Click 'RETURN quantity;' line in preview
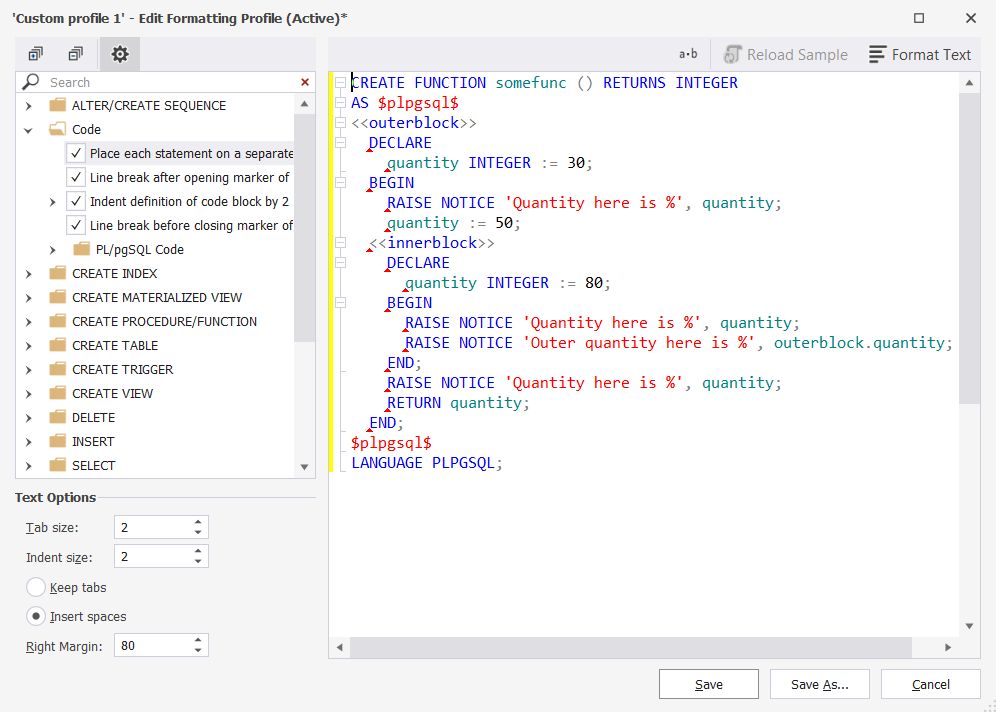This screenshot has height=712, width=996. click(x=458, y=403)
